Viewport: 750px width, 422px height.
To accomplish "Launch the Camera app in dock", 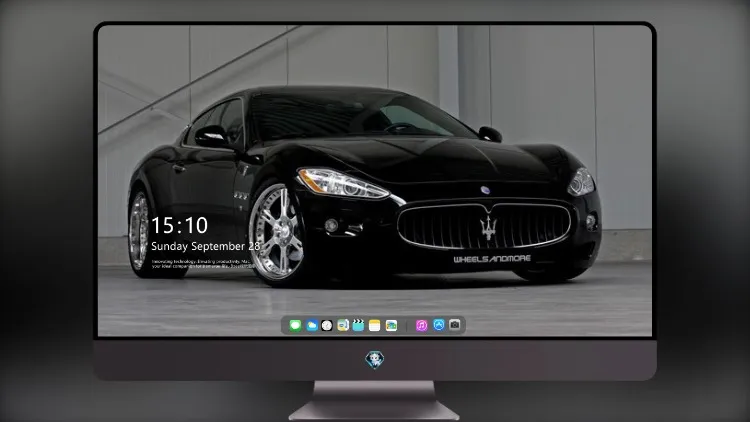I will 455,325.
